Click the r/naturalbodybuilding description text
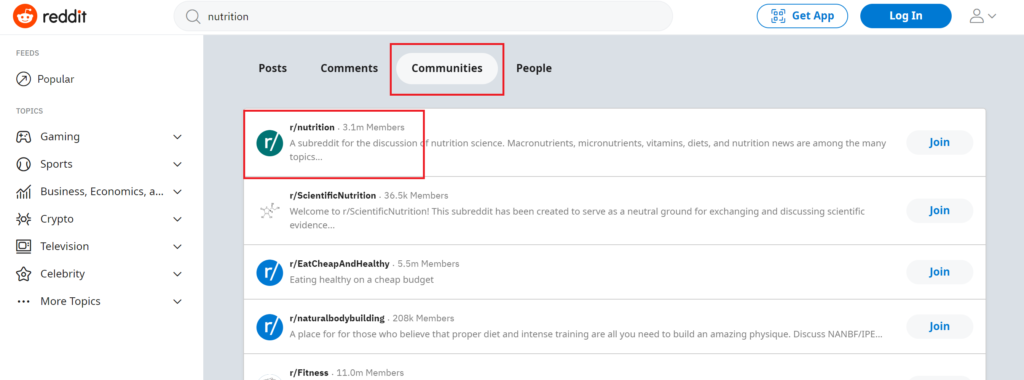Image resolution: width=1024 pixels, height=380 pixels. coord(586,334)
